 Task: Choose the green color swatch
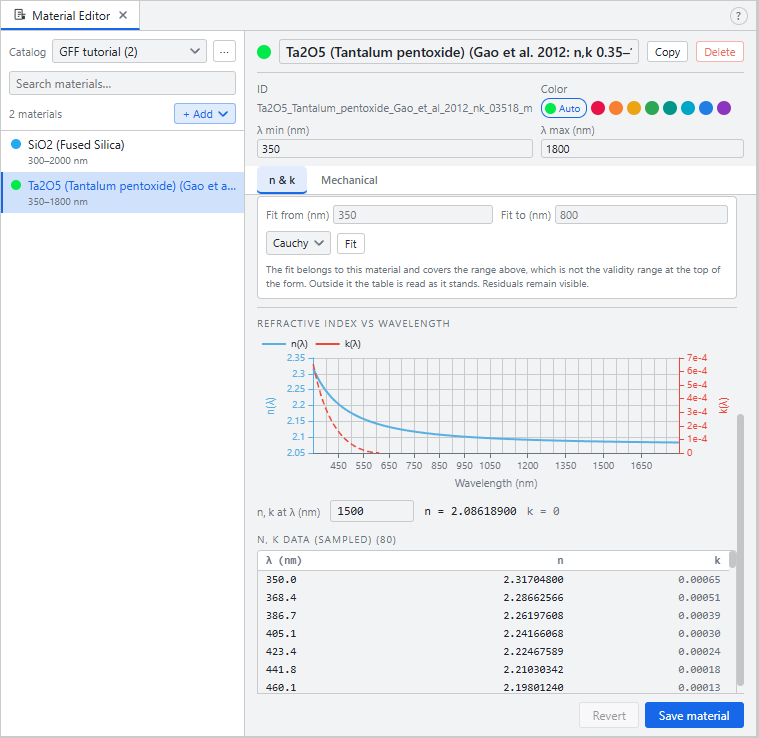click(x=652, y=108)
